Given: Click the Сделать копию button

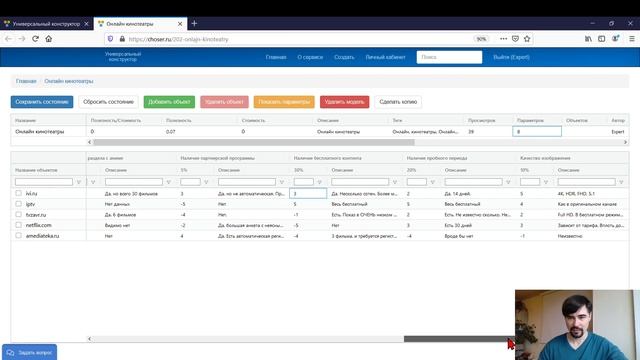Looking at the screenshot, I should (x=398, y=102).
